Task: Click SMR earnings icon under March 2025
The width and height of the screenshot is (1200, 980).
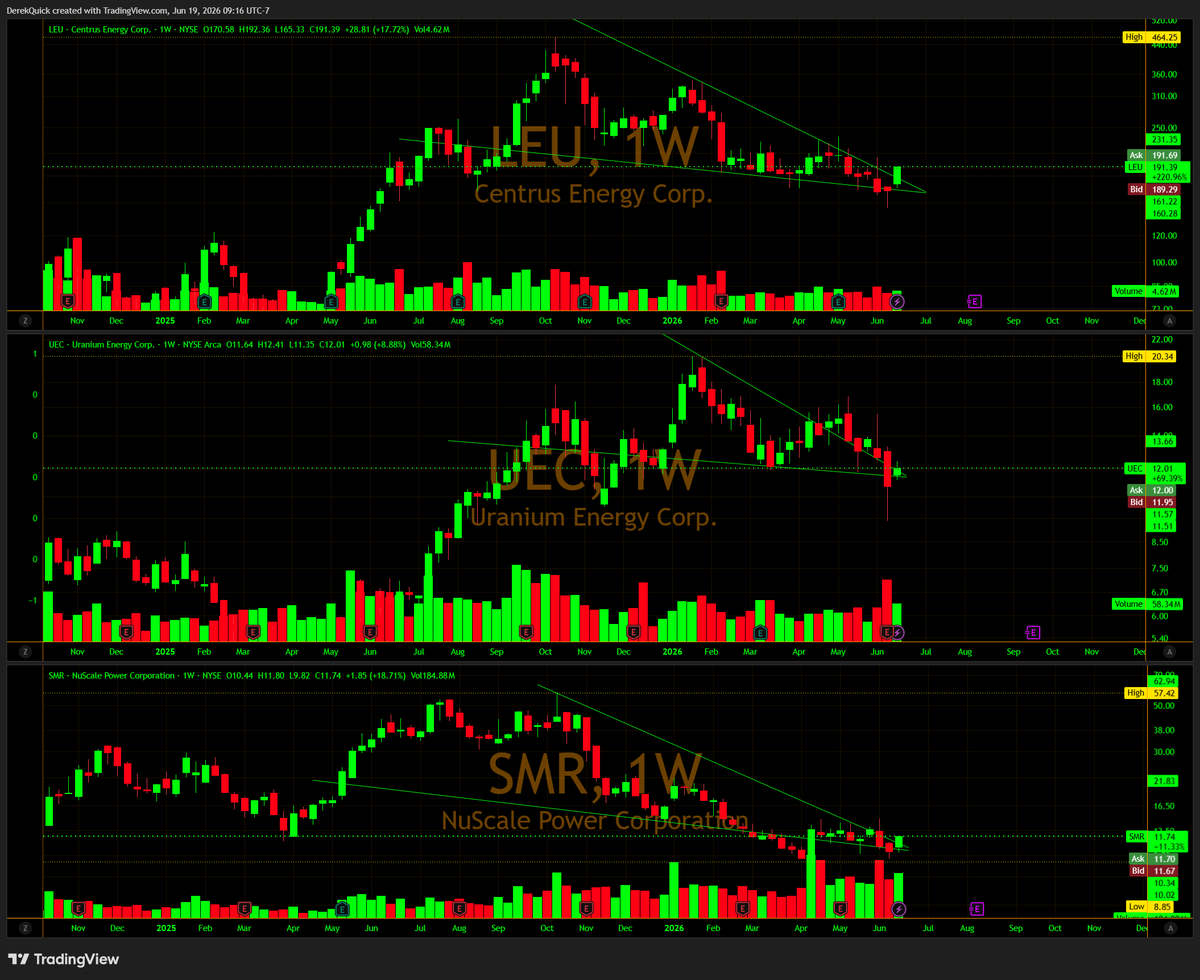Action: [x=243, y=908]
